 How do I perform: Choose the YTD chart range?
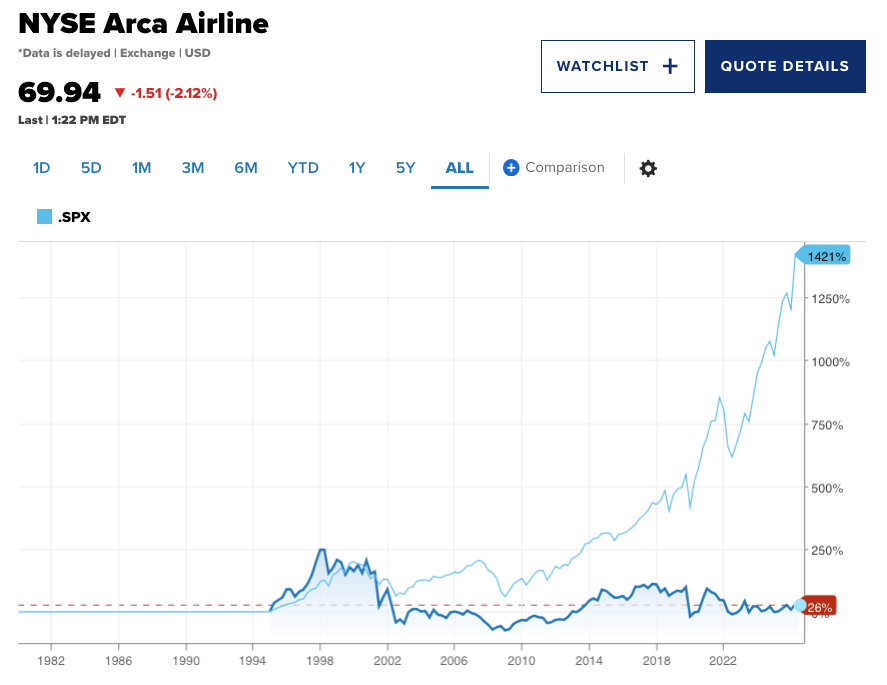303,168
